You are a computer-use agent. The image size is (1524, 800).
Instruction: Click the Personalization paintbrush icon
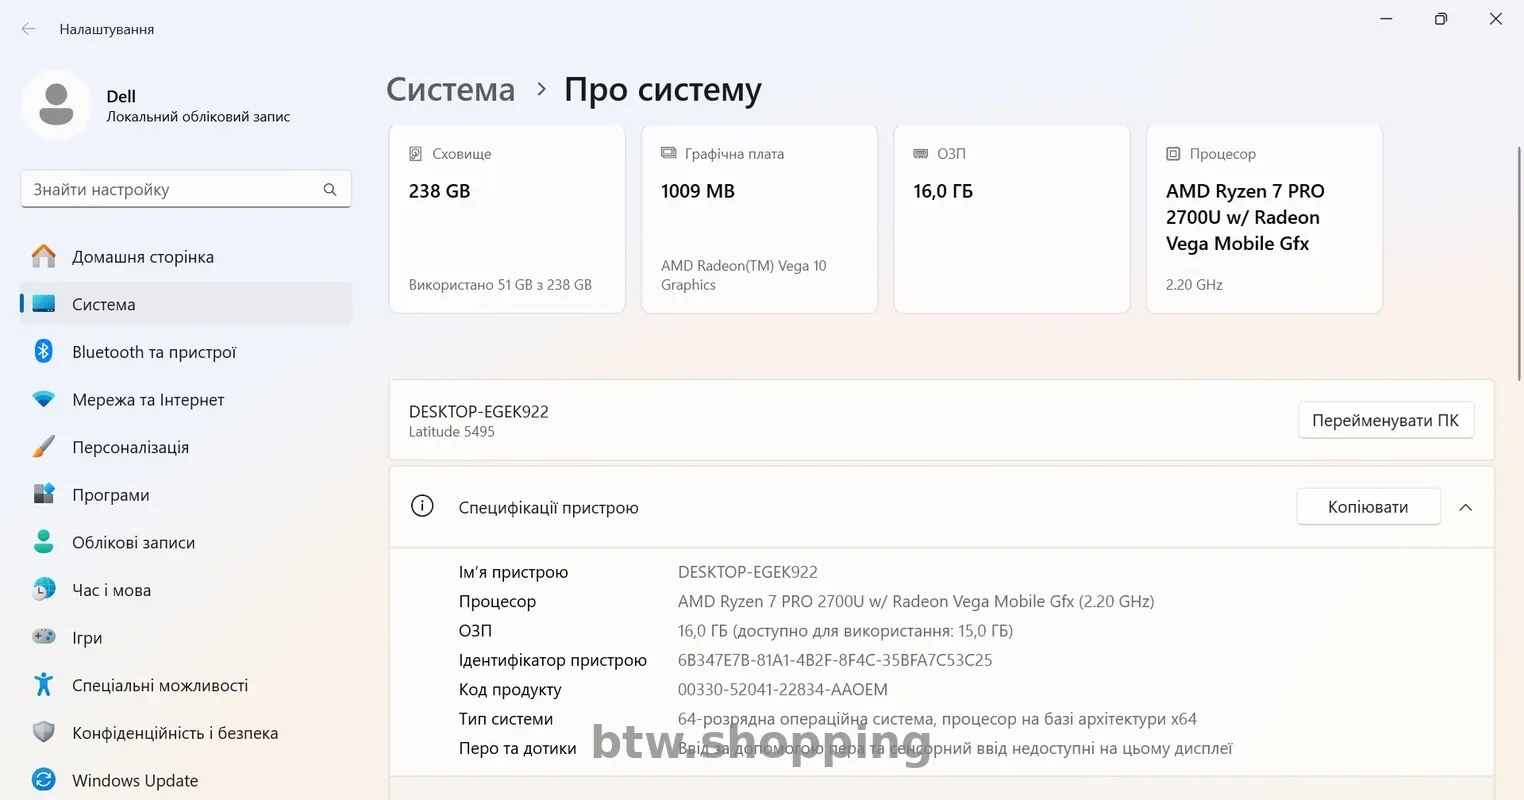[x=43, y=447]
